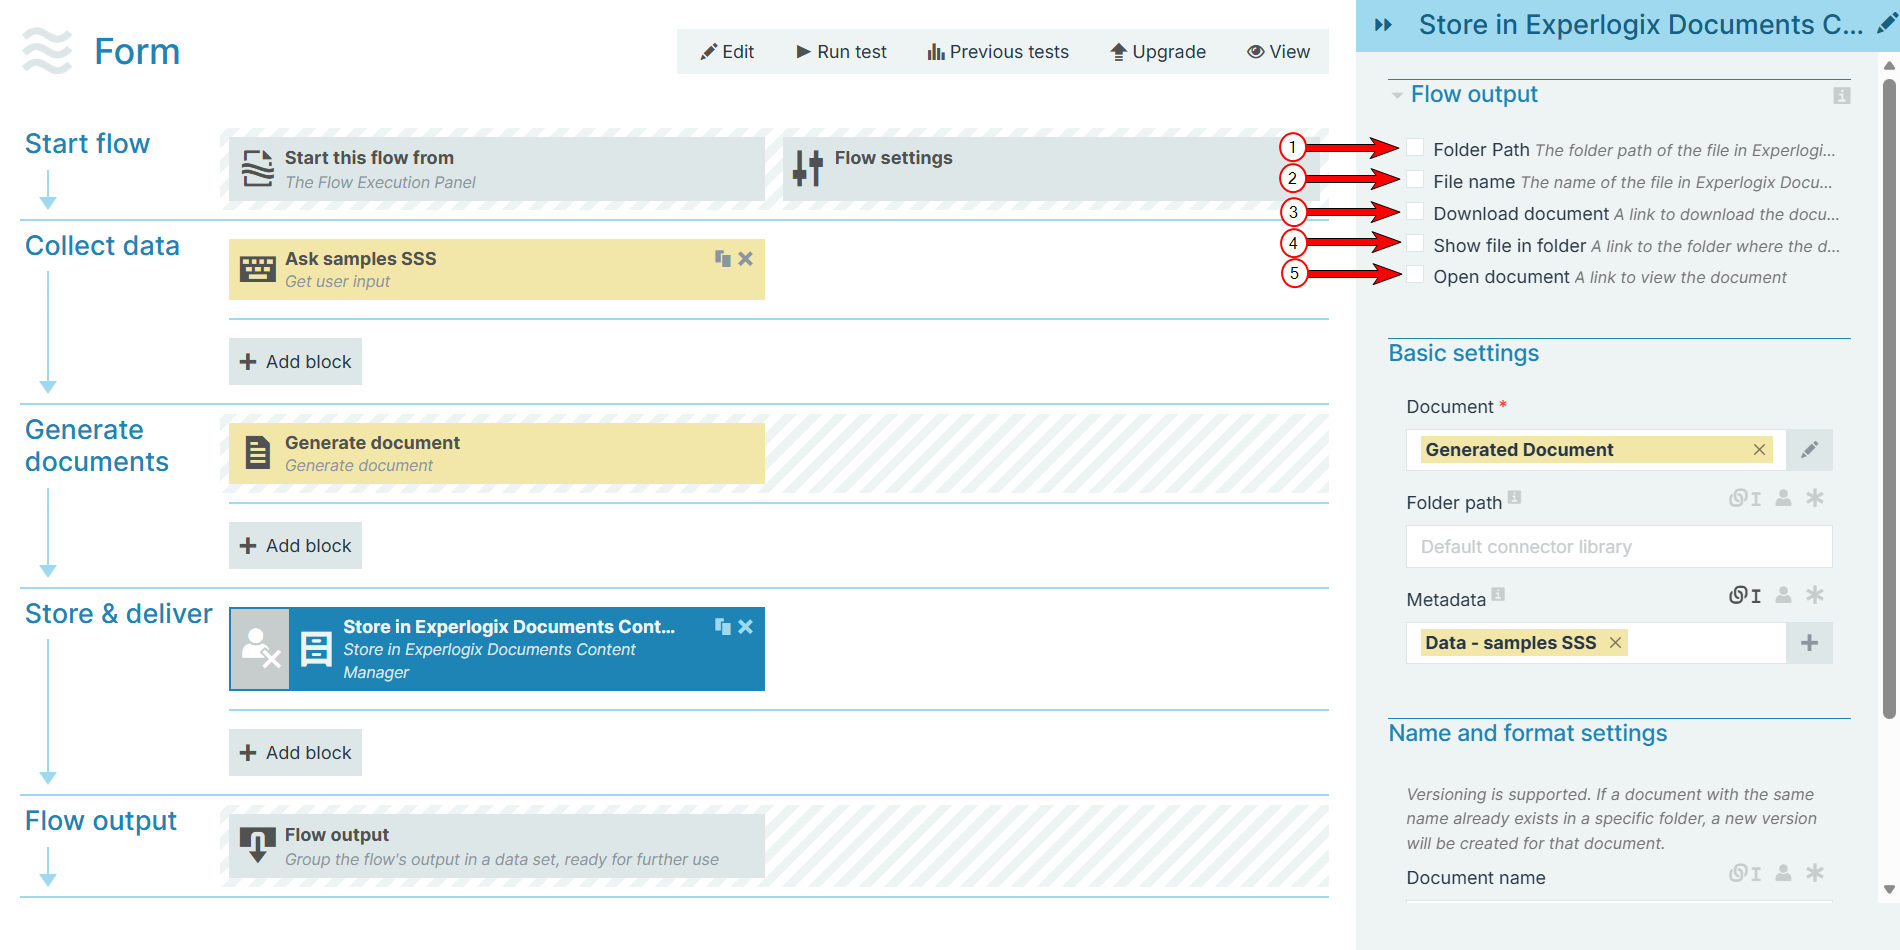Duplicate the Store in Experlogix block
This screenshot has width=1900, height=950.
(723, 626)
